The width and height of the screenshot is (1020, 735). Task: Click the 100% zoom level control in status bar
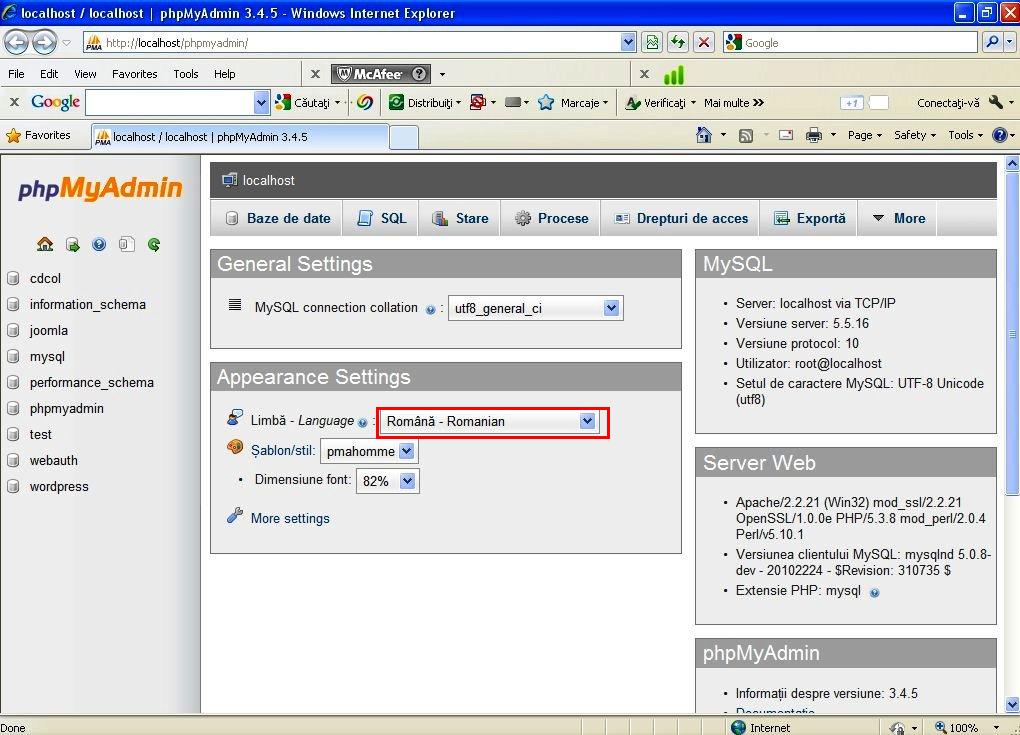967,728
